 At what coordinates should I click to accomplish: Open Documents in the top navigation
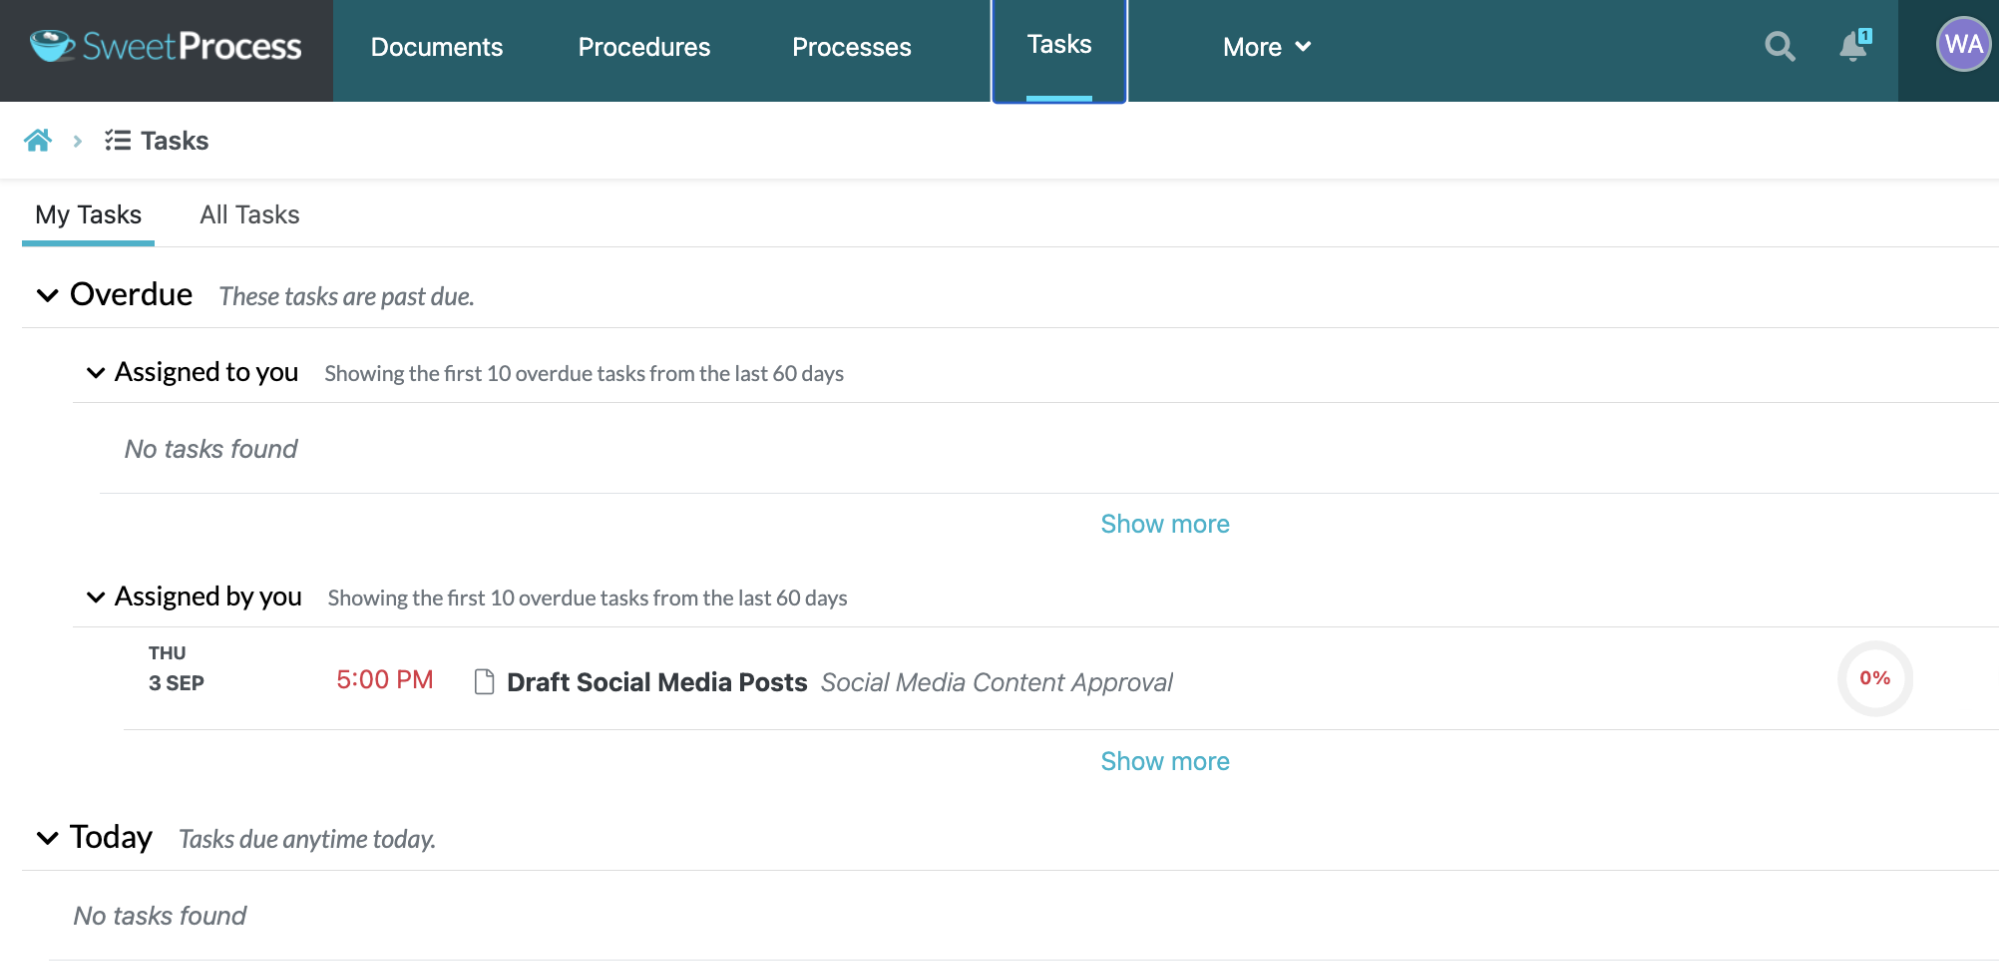[x=437, y=47]
